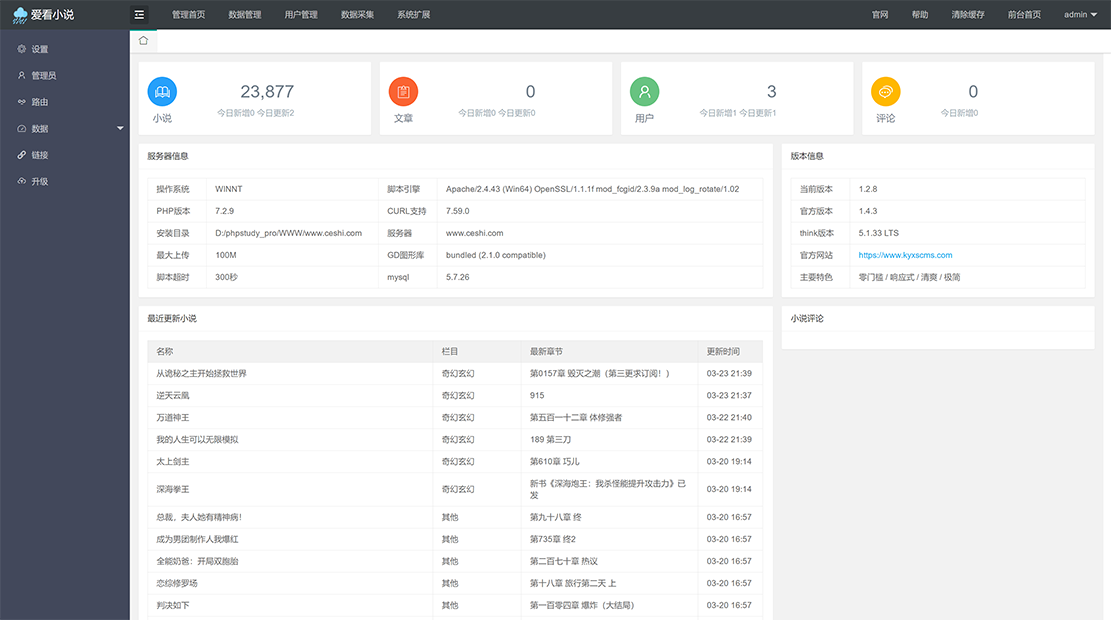The width and height of the screenshot is (1111, 620).
Task: Toggle the sidebar collapse hamburger icon
Action: tap(139, 15)
